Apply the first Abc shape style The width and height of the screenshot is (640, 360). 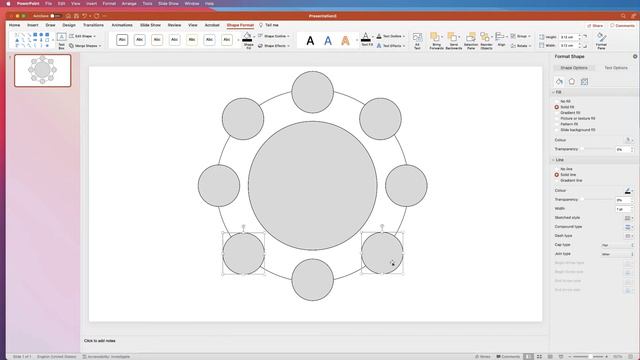[122, 40]
